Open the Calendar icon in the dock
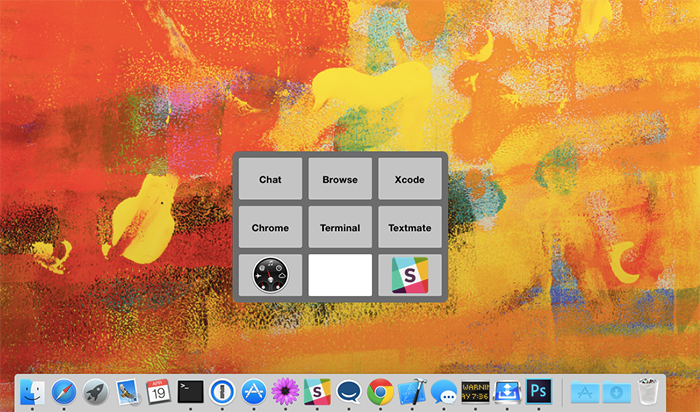Viewport: 700px width, 412px height. [x=159, y=392]
